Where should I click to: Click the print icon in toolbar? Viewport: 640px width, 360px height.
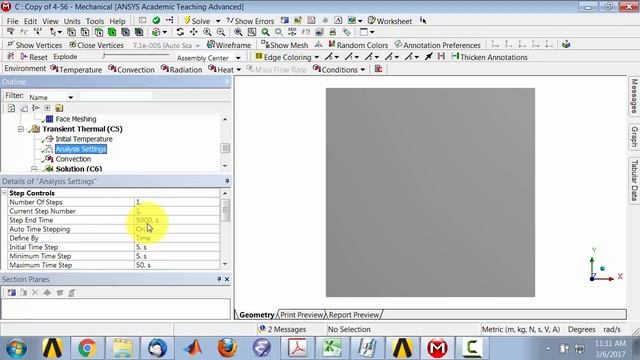point(333,32)
